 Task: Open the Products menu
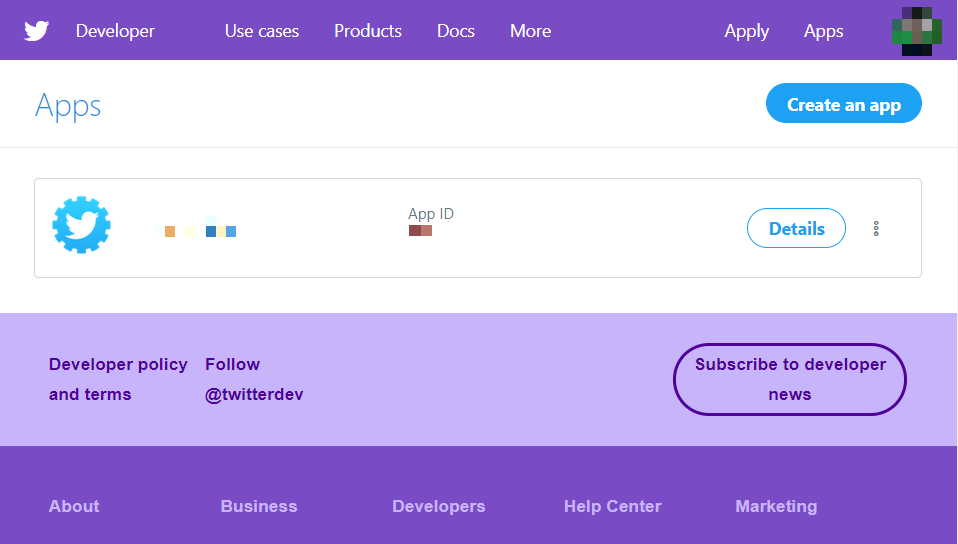(368, 31)
